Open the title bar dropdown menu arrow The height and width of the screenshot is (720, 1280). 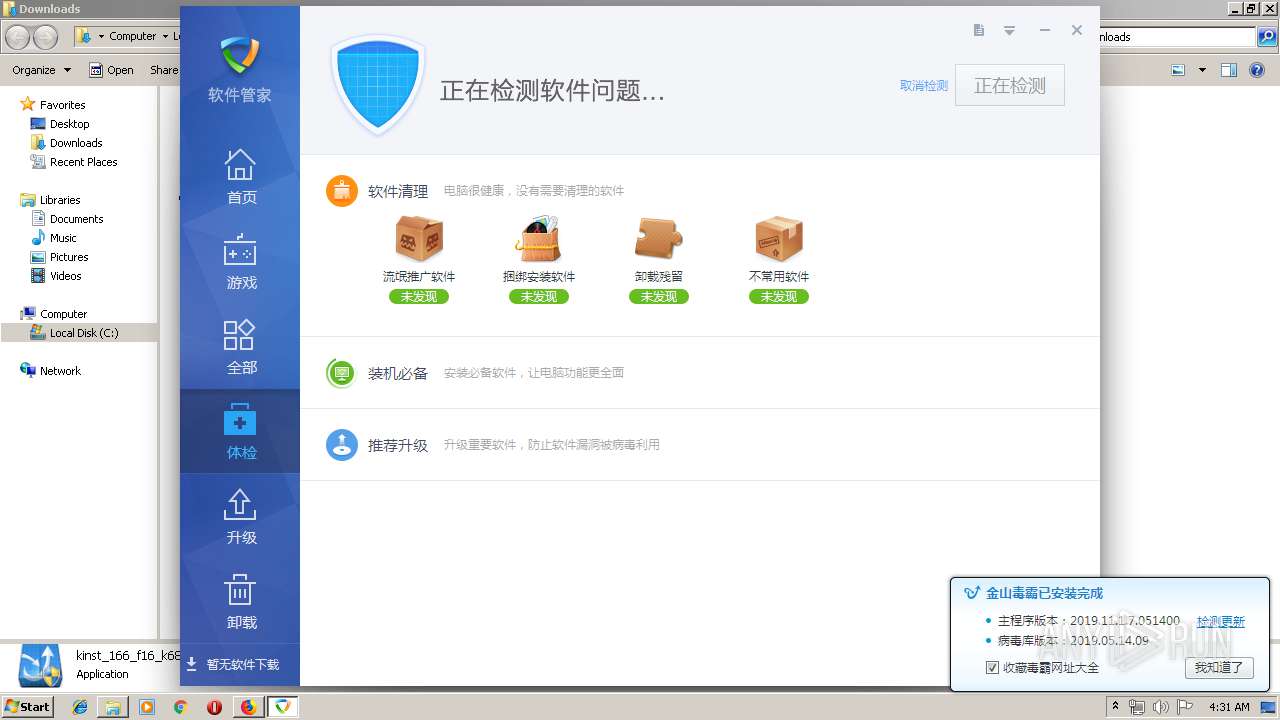click(1010, 31)
